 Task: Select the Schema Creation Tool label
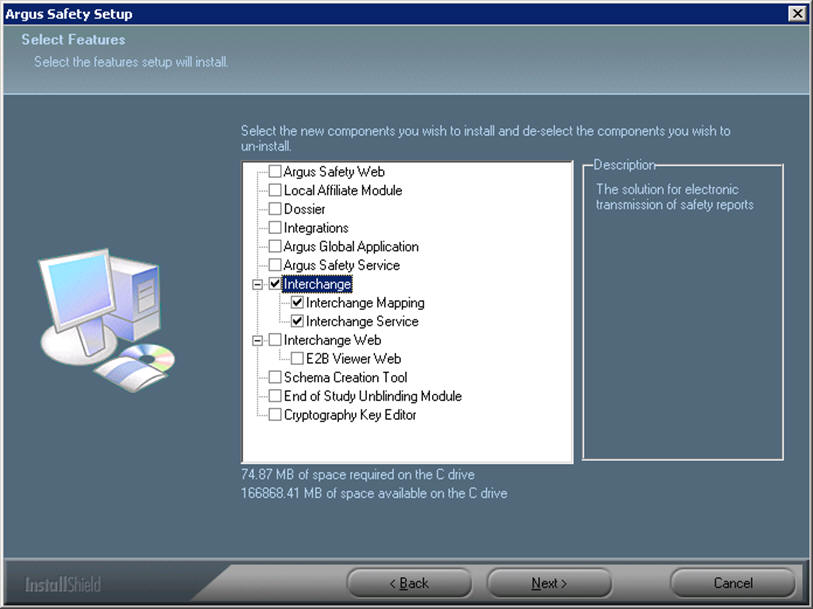[345, 377]
